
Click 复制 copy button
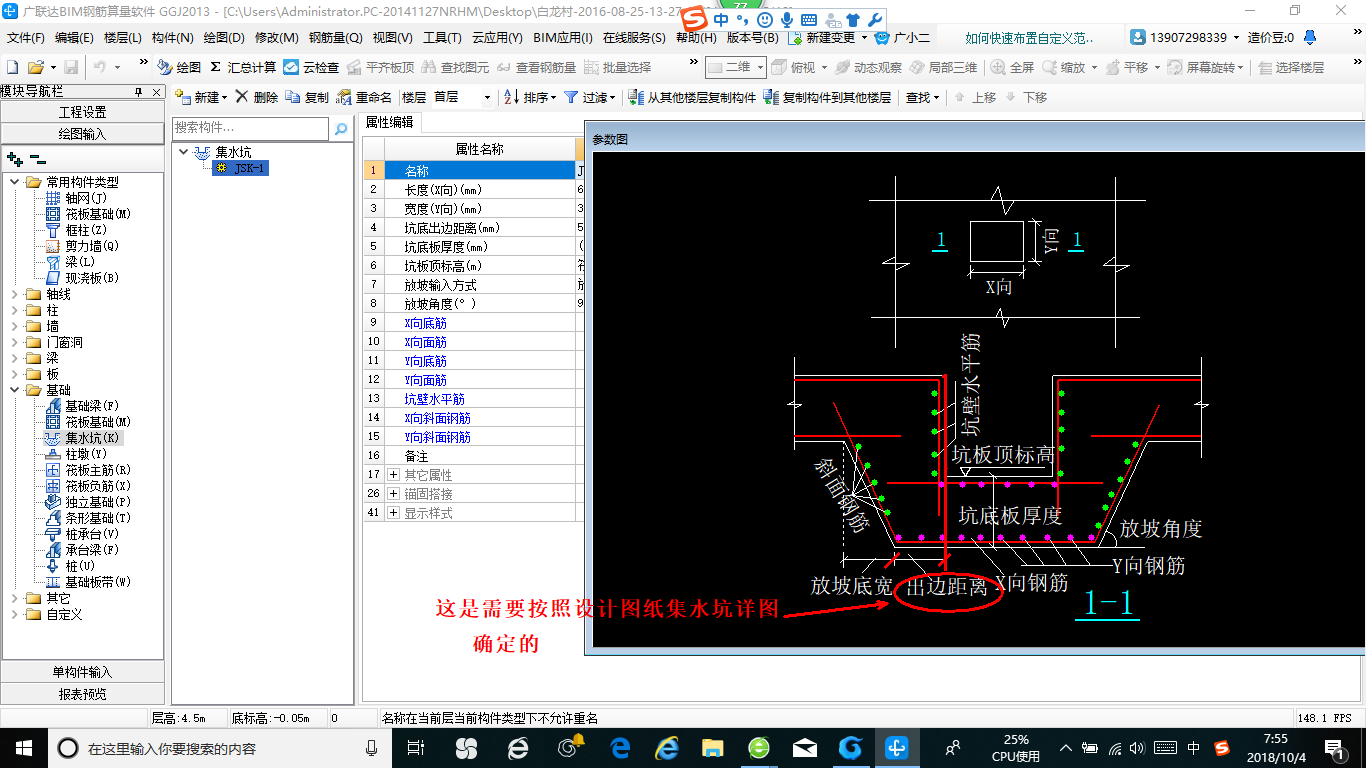click(x=307, y=97)
